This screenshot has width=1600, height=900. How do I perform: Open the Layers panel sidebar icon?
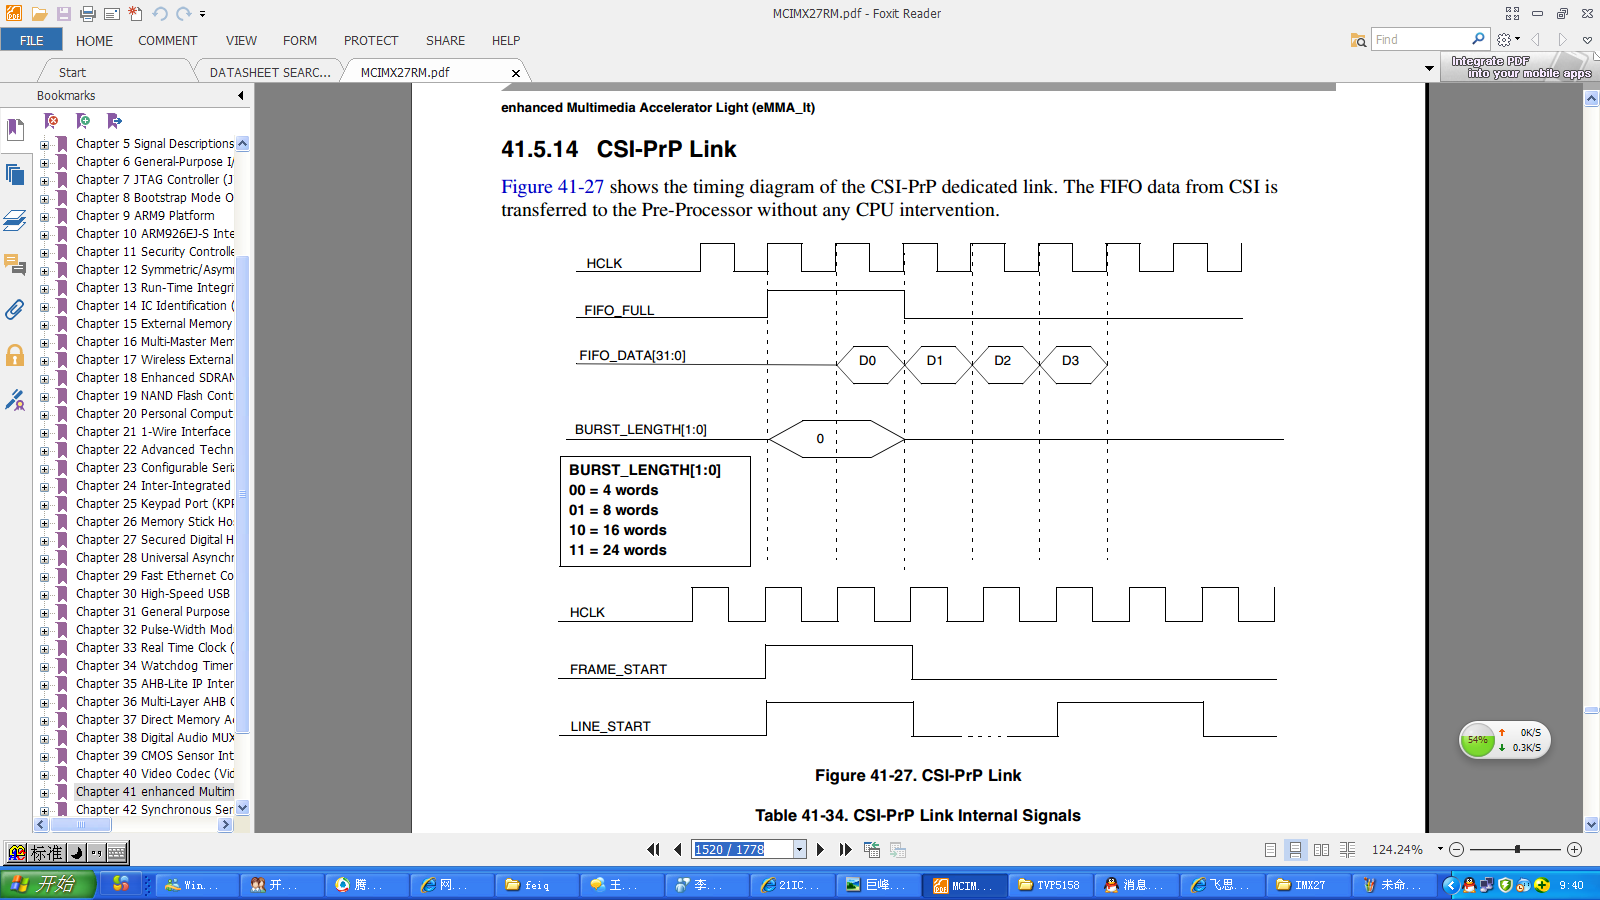coord(15,220)
